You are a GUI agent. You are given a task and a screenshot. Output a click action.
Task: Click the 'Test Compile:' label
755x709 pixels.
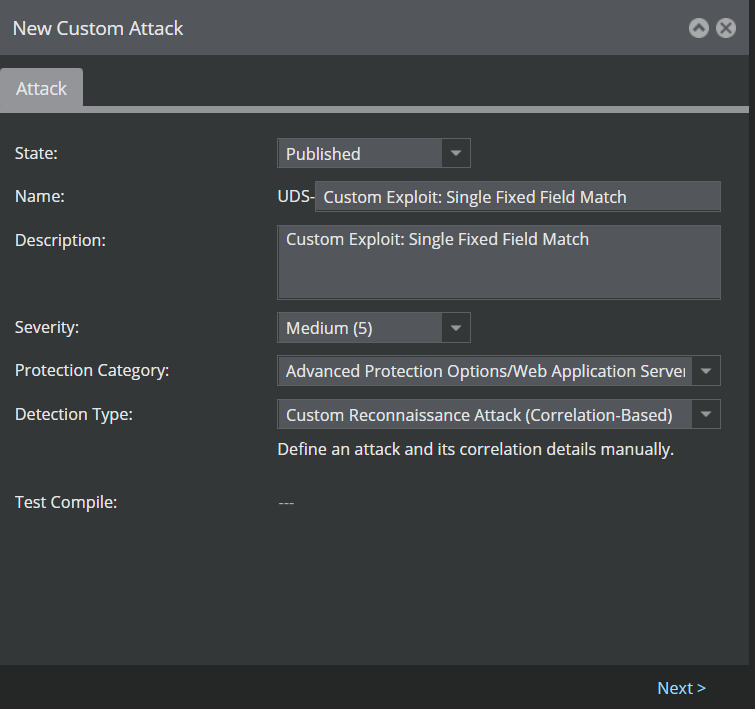coord(66,502)
